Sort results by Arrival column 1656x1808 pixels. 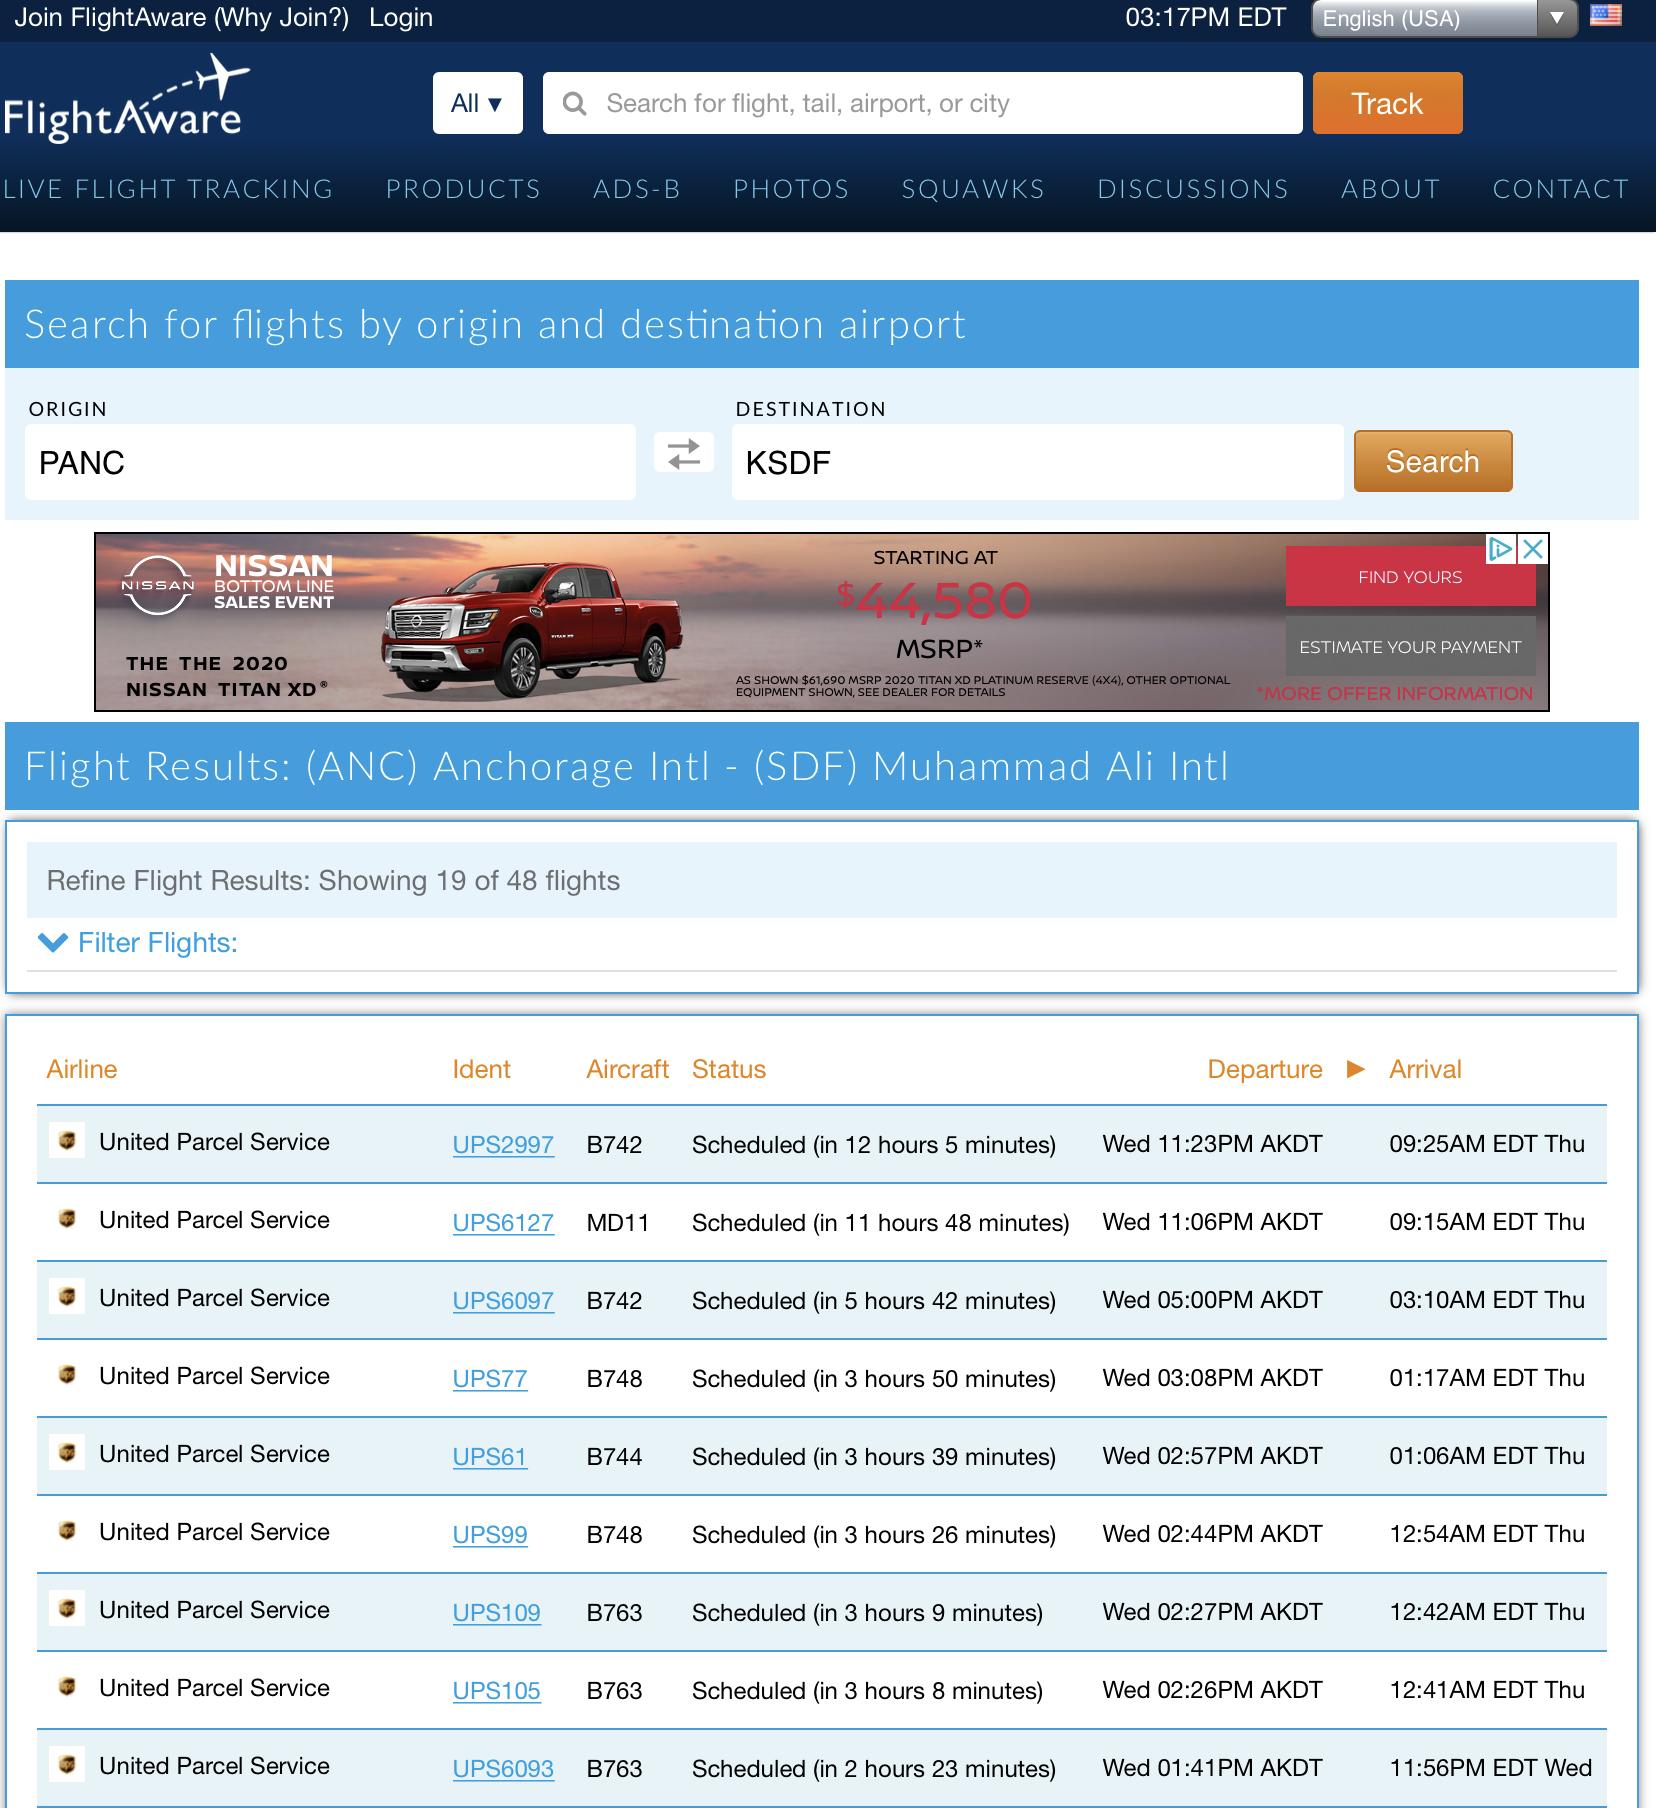(1425, 1069)
